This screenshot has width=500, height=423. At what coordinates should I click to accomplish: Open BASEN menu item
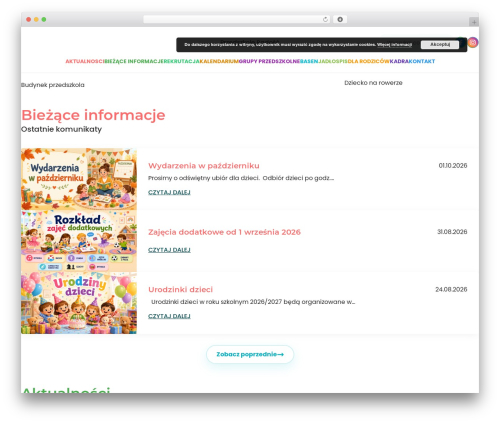[x=309, y=61]
